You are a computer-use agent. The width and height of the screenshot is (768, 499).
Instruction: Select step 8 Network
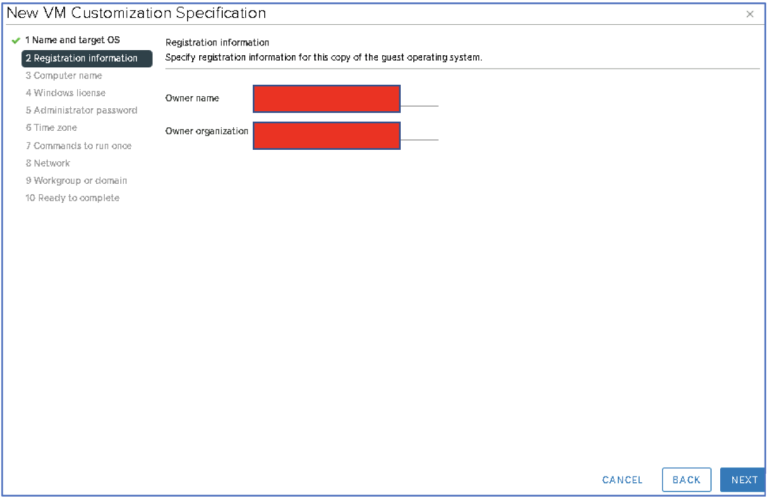48,163
